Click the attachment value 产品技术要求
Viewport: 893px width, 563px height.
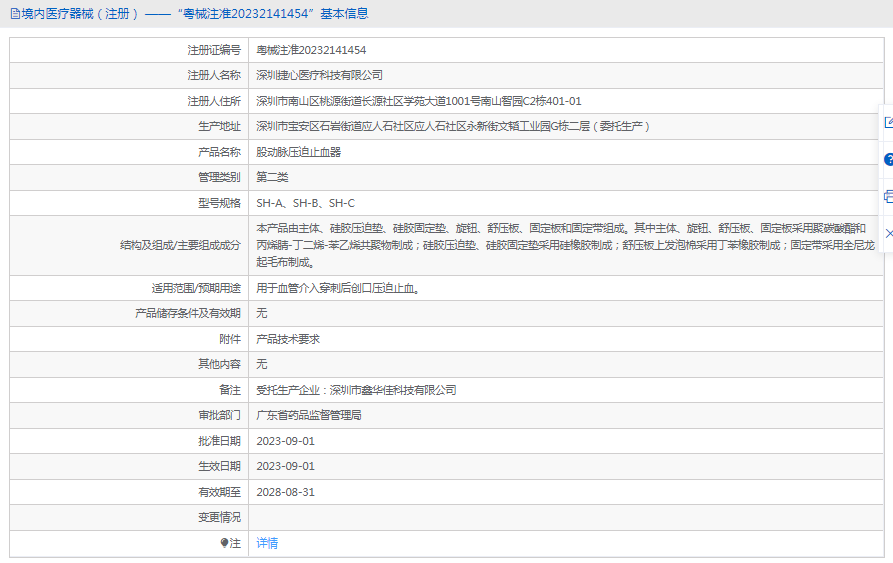pyautogui.click(x=288, y=339)
